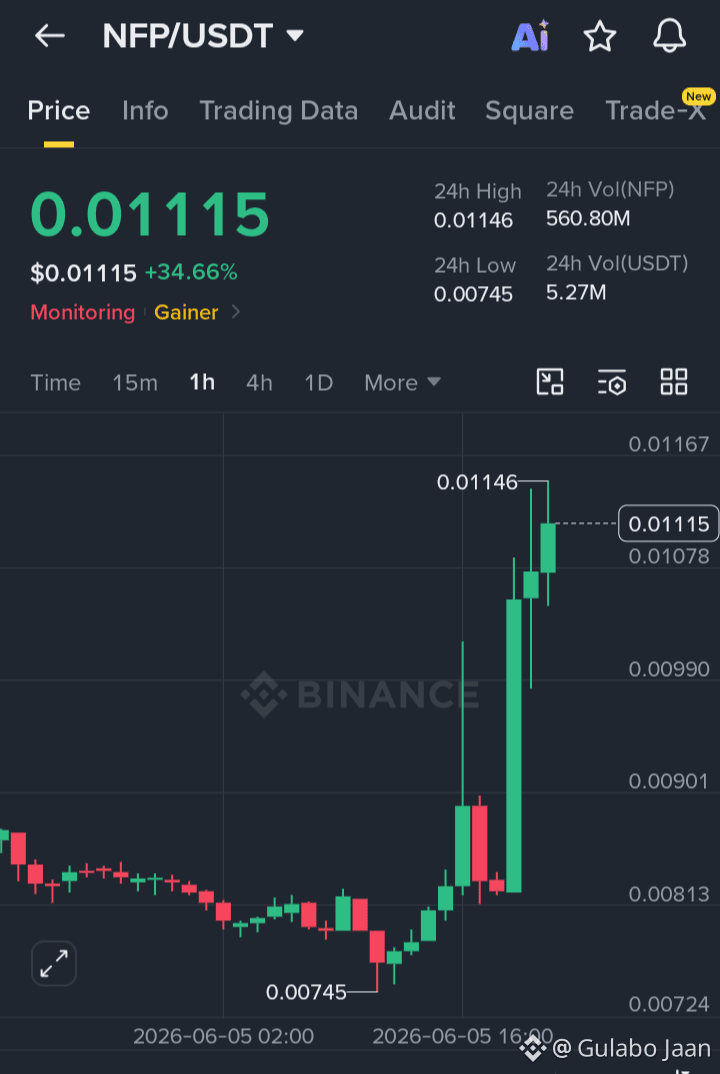Screen dimensions: 720x1074
Task: Switch to the Price tab
Action: coord(59,111)
